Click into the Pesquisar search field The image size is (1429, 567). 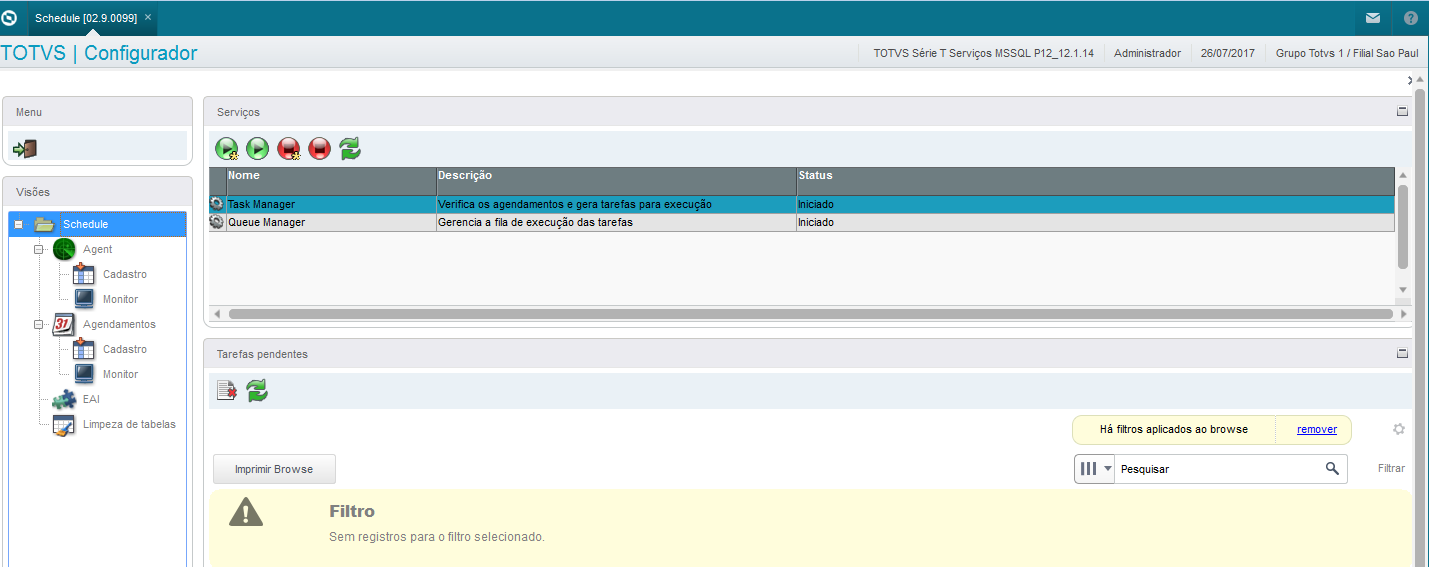(x=1218, y=468)
